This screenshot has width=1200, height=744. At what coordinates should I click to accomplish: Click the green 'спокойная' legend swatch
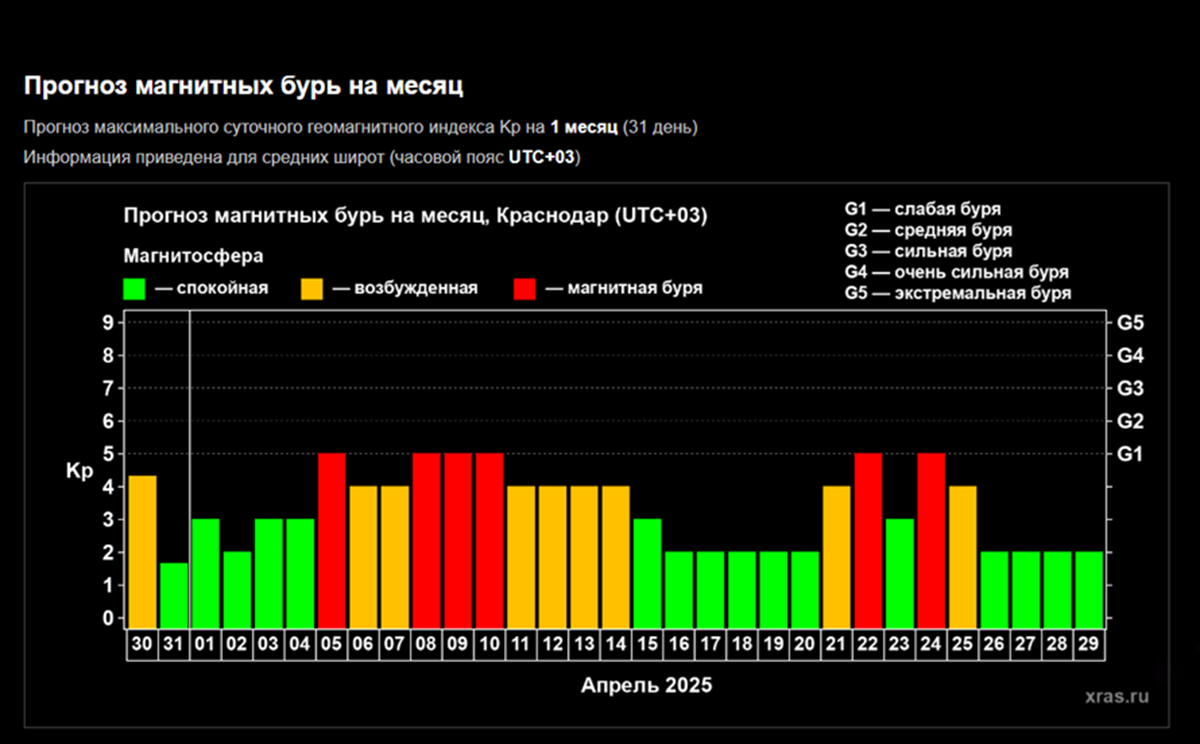[x=134, y=289]
